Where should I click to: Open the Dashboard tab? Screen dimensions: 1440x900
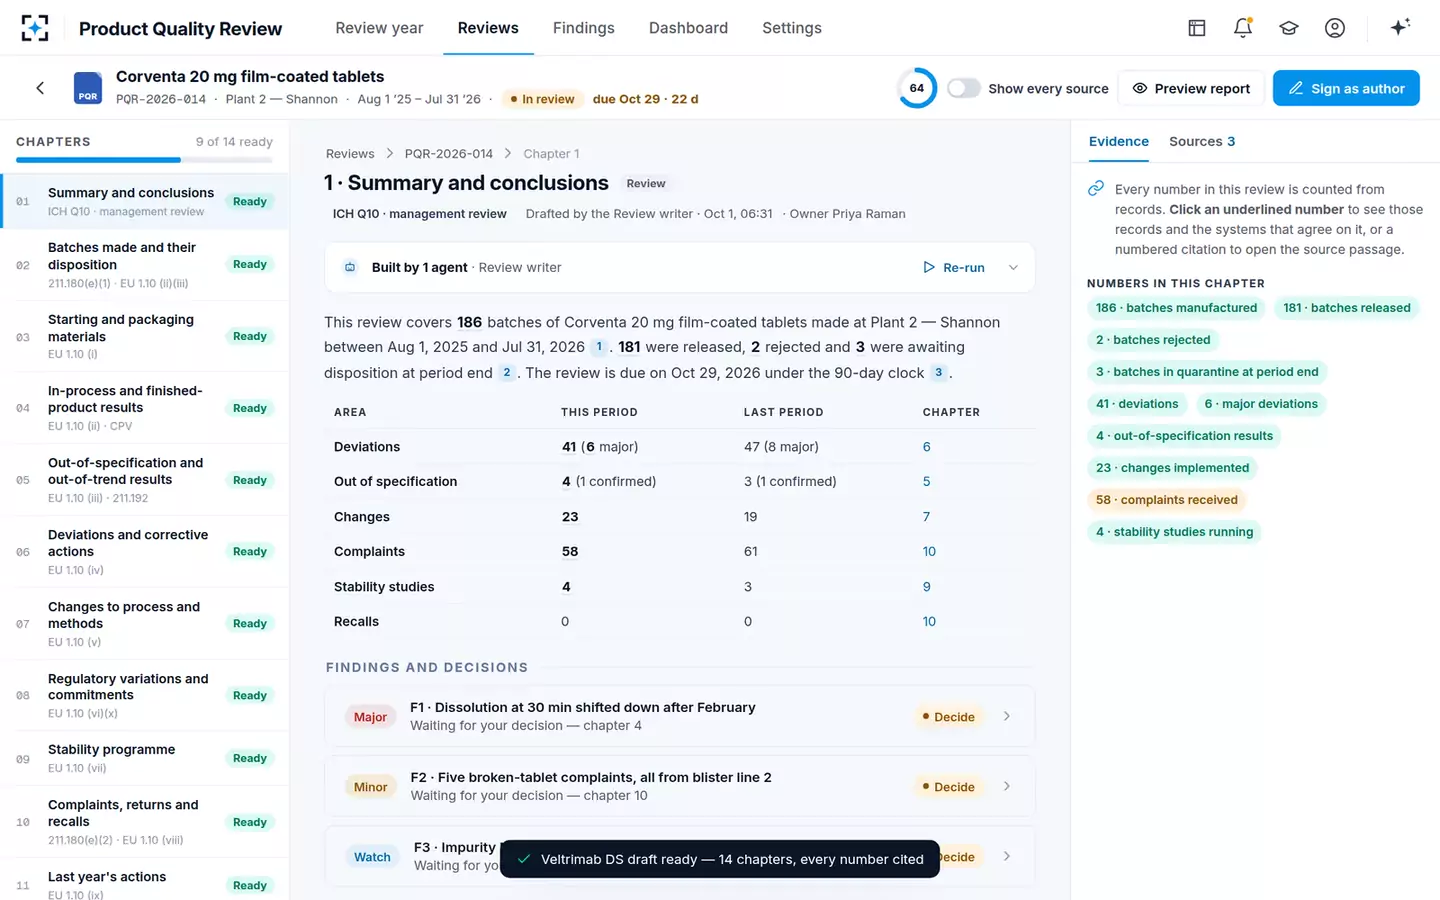coord(688,28)
